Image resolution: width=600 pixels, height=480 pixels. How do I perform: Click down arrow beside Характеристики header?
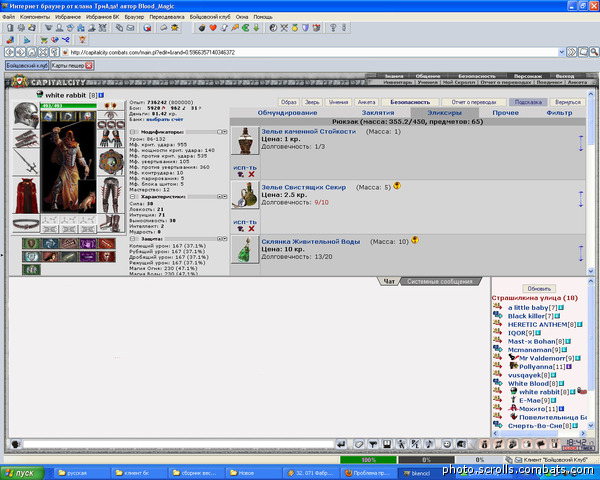point(225,197)
